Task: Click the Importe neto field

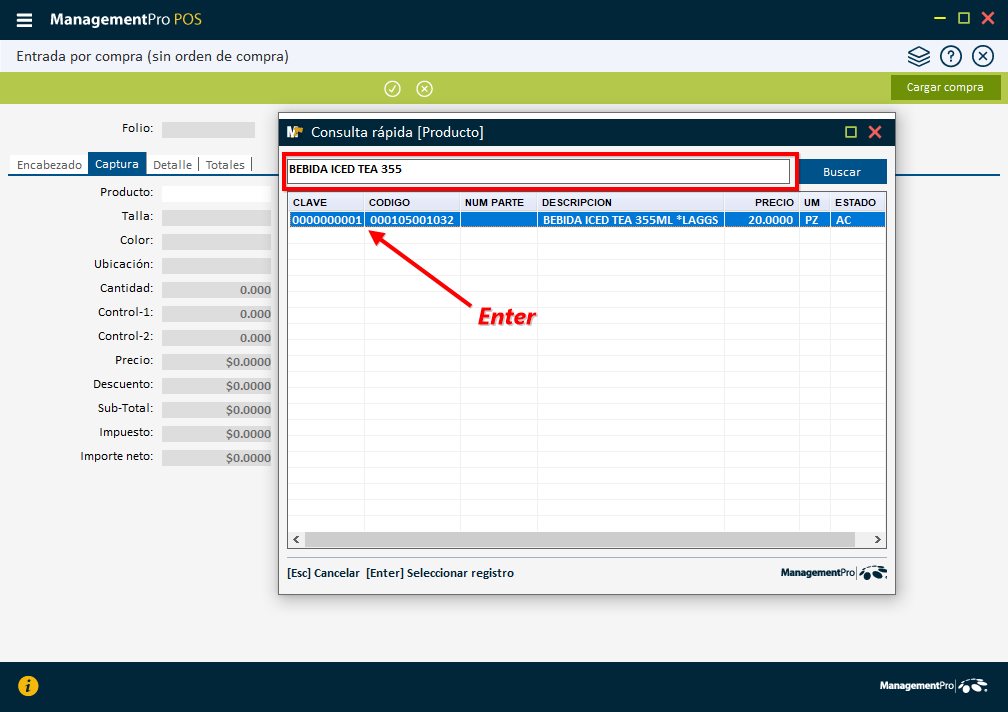Action: tap(217, 458)
